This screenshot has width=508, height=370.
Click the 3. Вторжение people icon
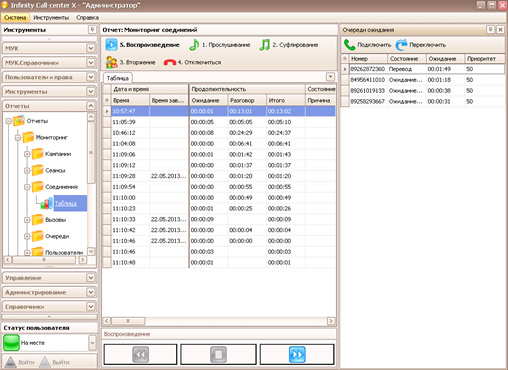pyautogui.click(x=111, y=62)
